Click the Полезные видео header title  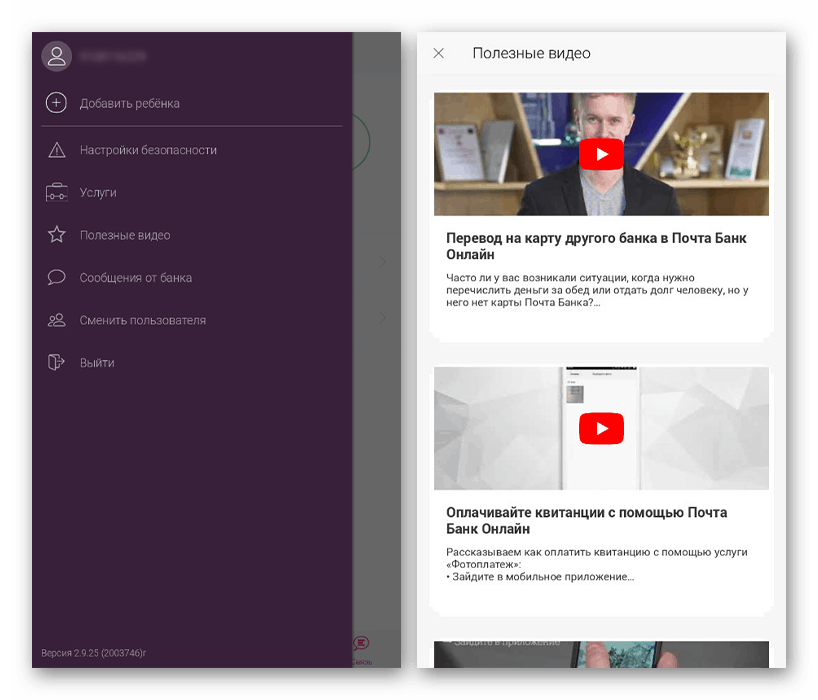pos(531,53)
